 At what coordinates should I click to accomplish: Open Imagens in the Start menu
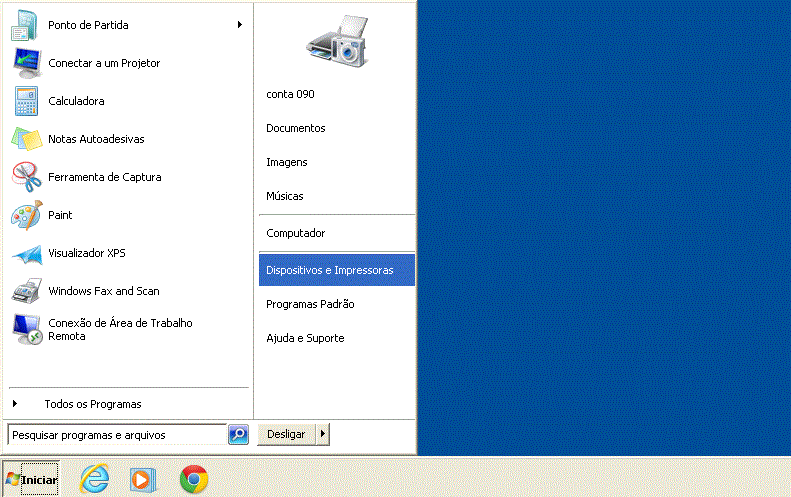click(x=287, y=162)
